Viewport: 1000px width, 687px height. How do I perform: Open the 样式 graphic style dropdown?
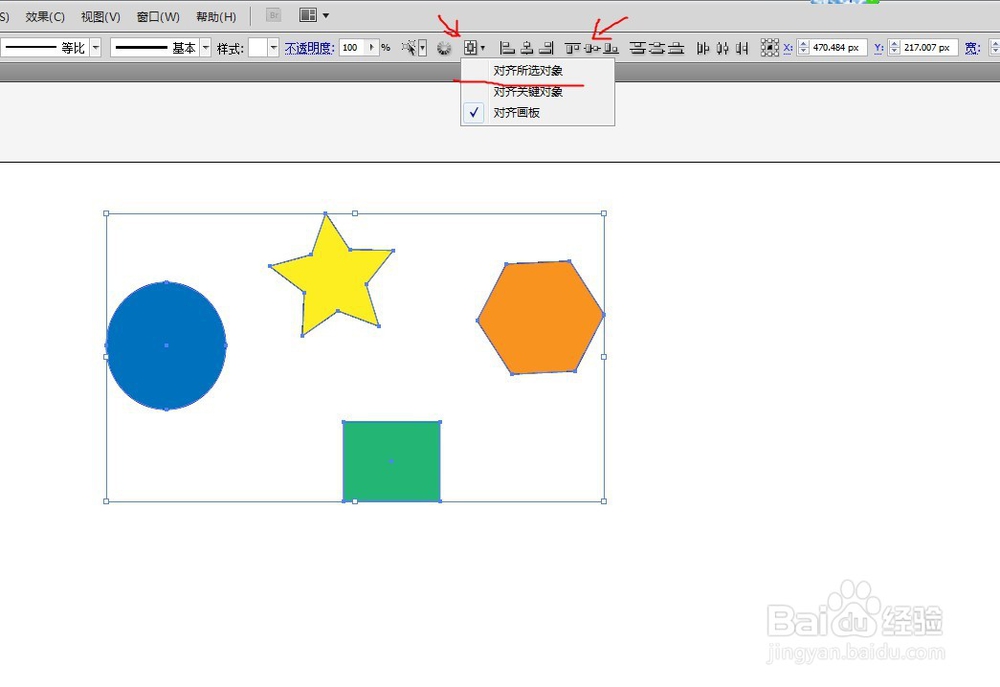(x=274, y=47)
